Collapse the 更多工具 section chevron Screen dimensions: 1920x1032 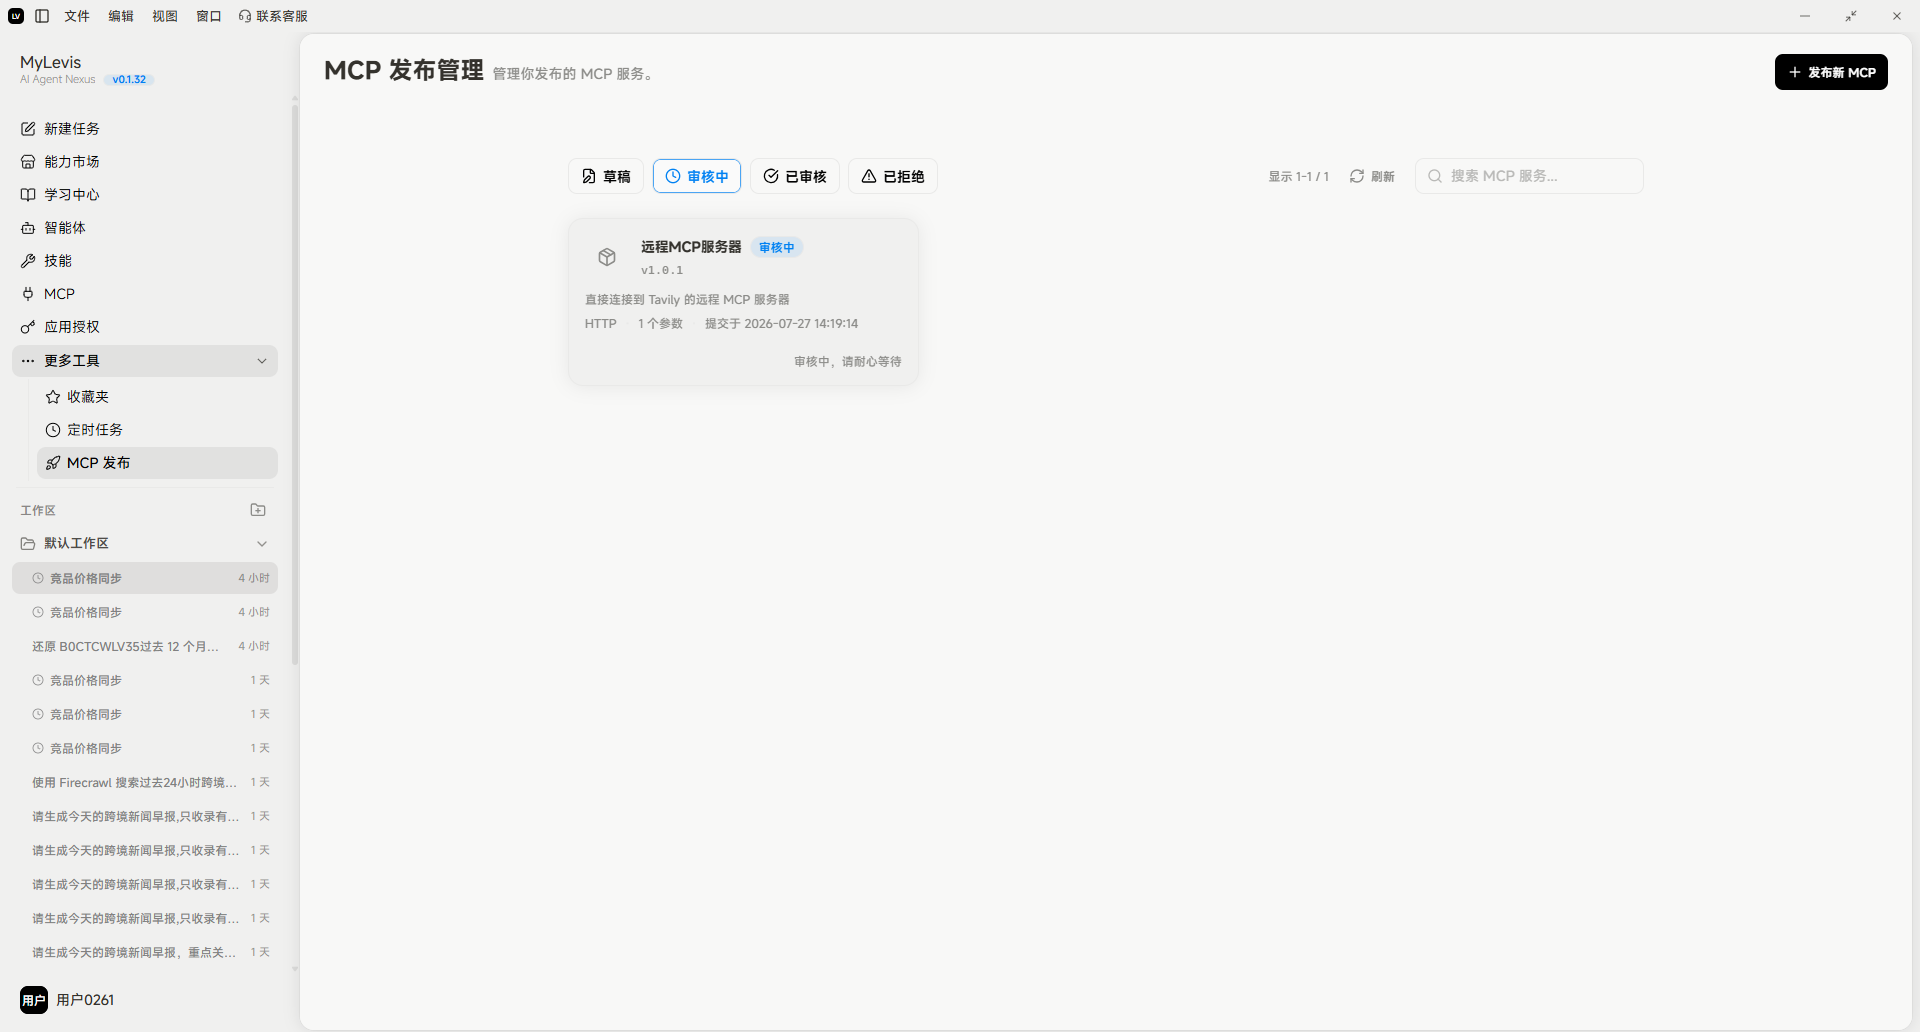click(x=262, y=361)
